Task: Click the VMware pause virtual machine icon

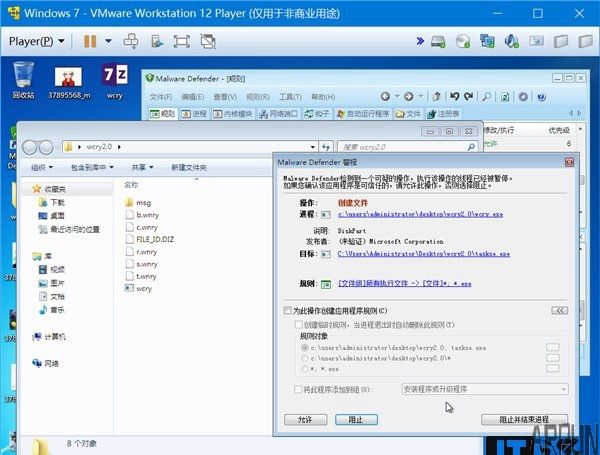Action: (90, 41)
